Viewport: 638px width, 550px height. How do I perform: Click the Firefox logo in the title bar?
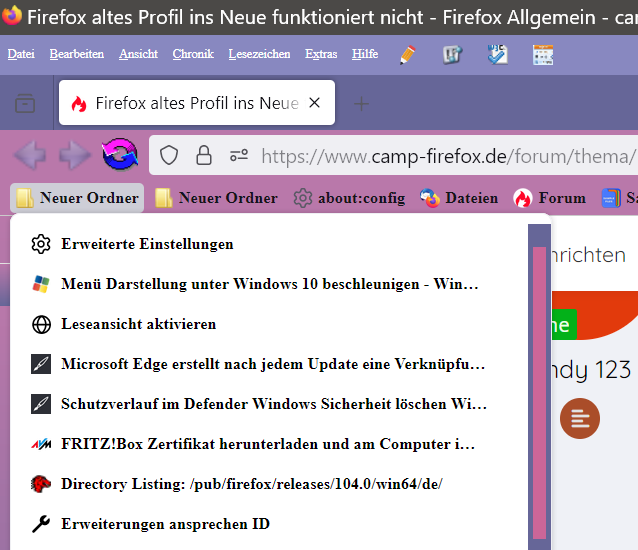11,15
